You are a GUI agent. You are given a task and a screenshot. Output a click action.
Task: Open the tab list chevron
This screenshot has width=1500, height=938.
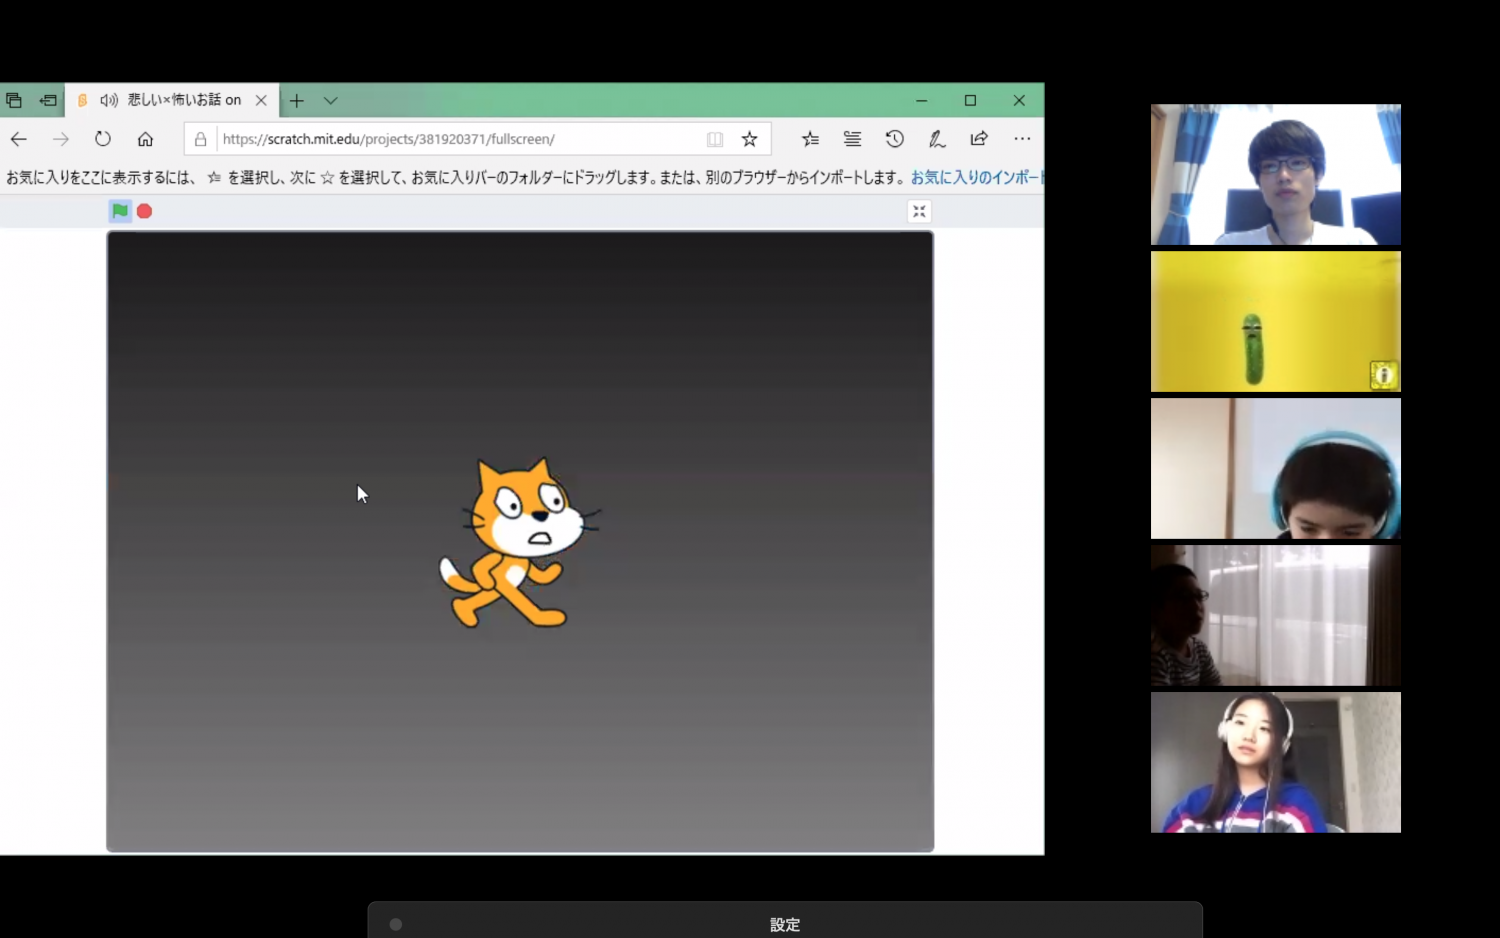(330, 100)
